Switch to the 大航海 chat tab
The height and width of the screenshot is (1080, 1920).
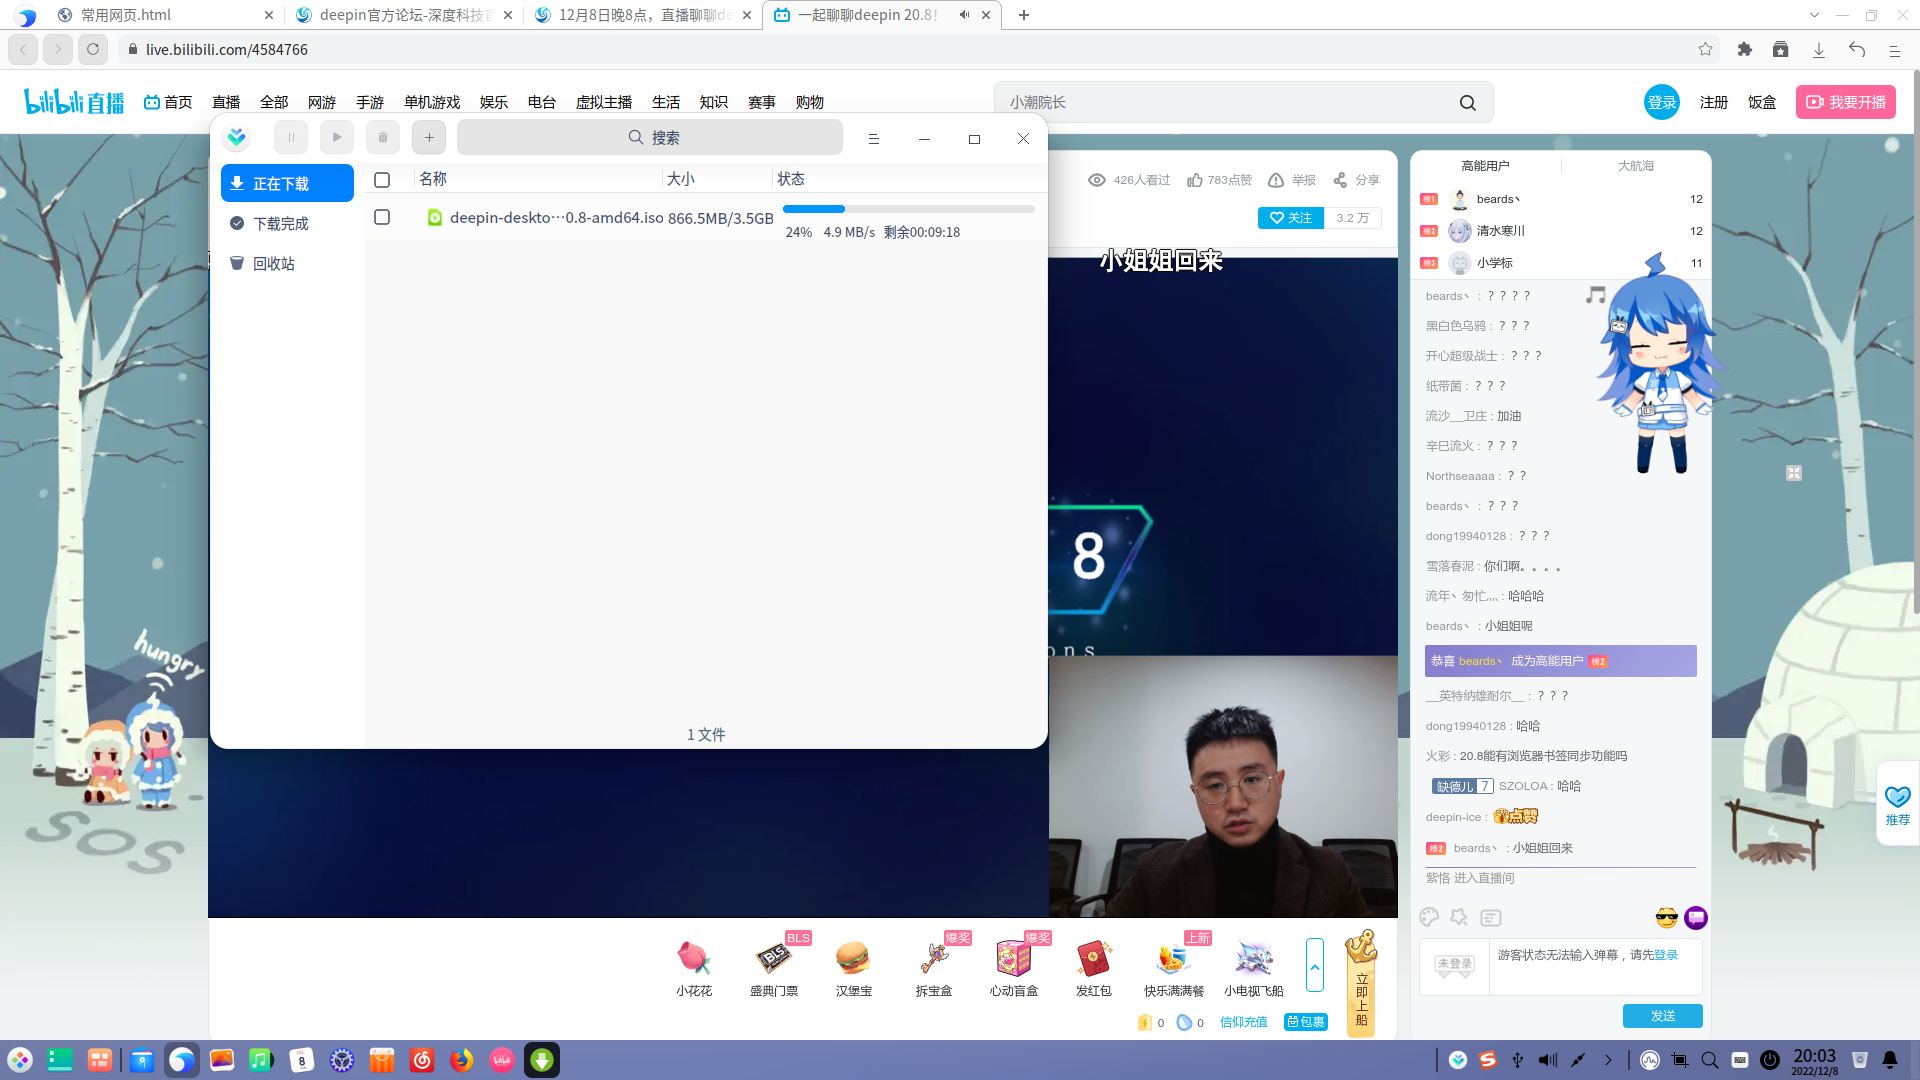click(1636, 166)
